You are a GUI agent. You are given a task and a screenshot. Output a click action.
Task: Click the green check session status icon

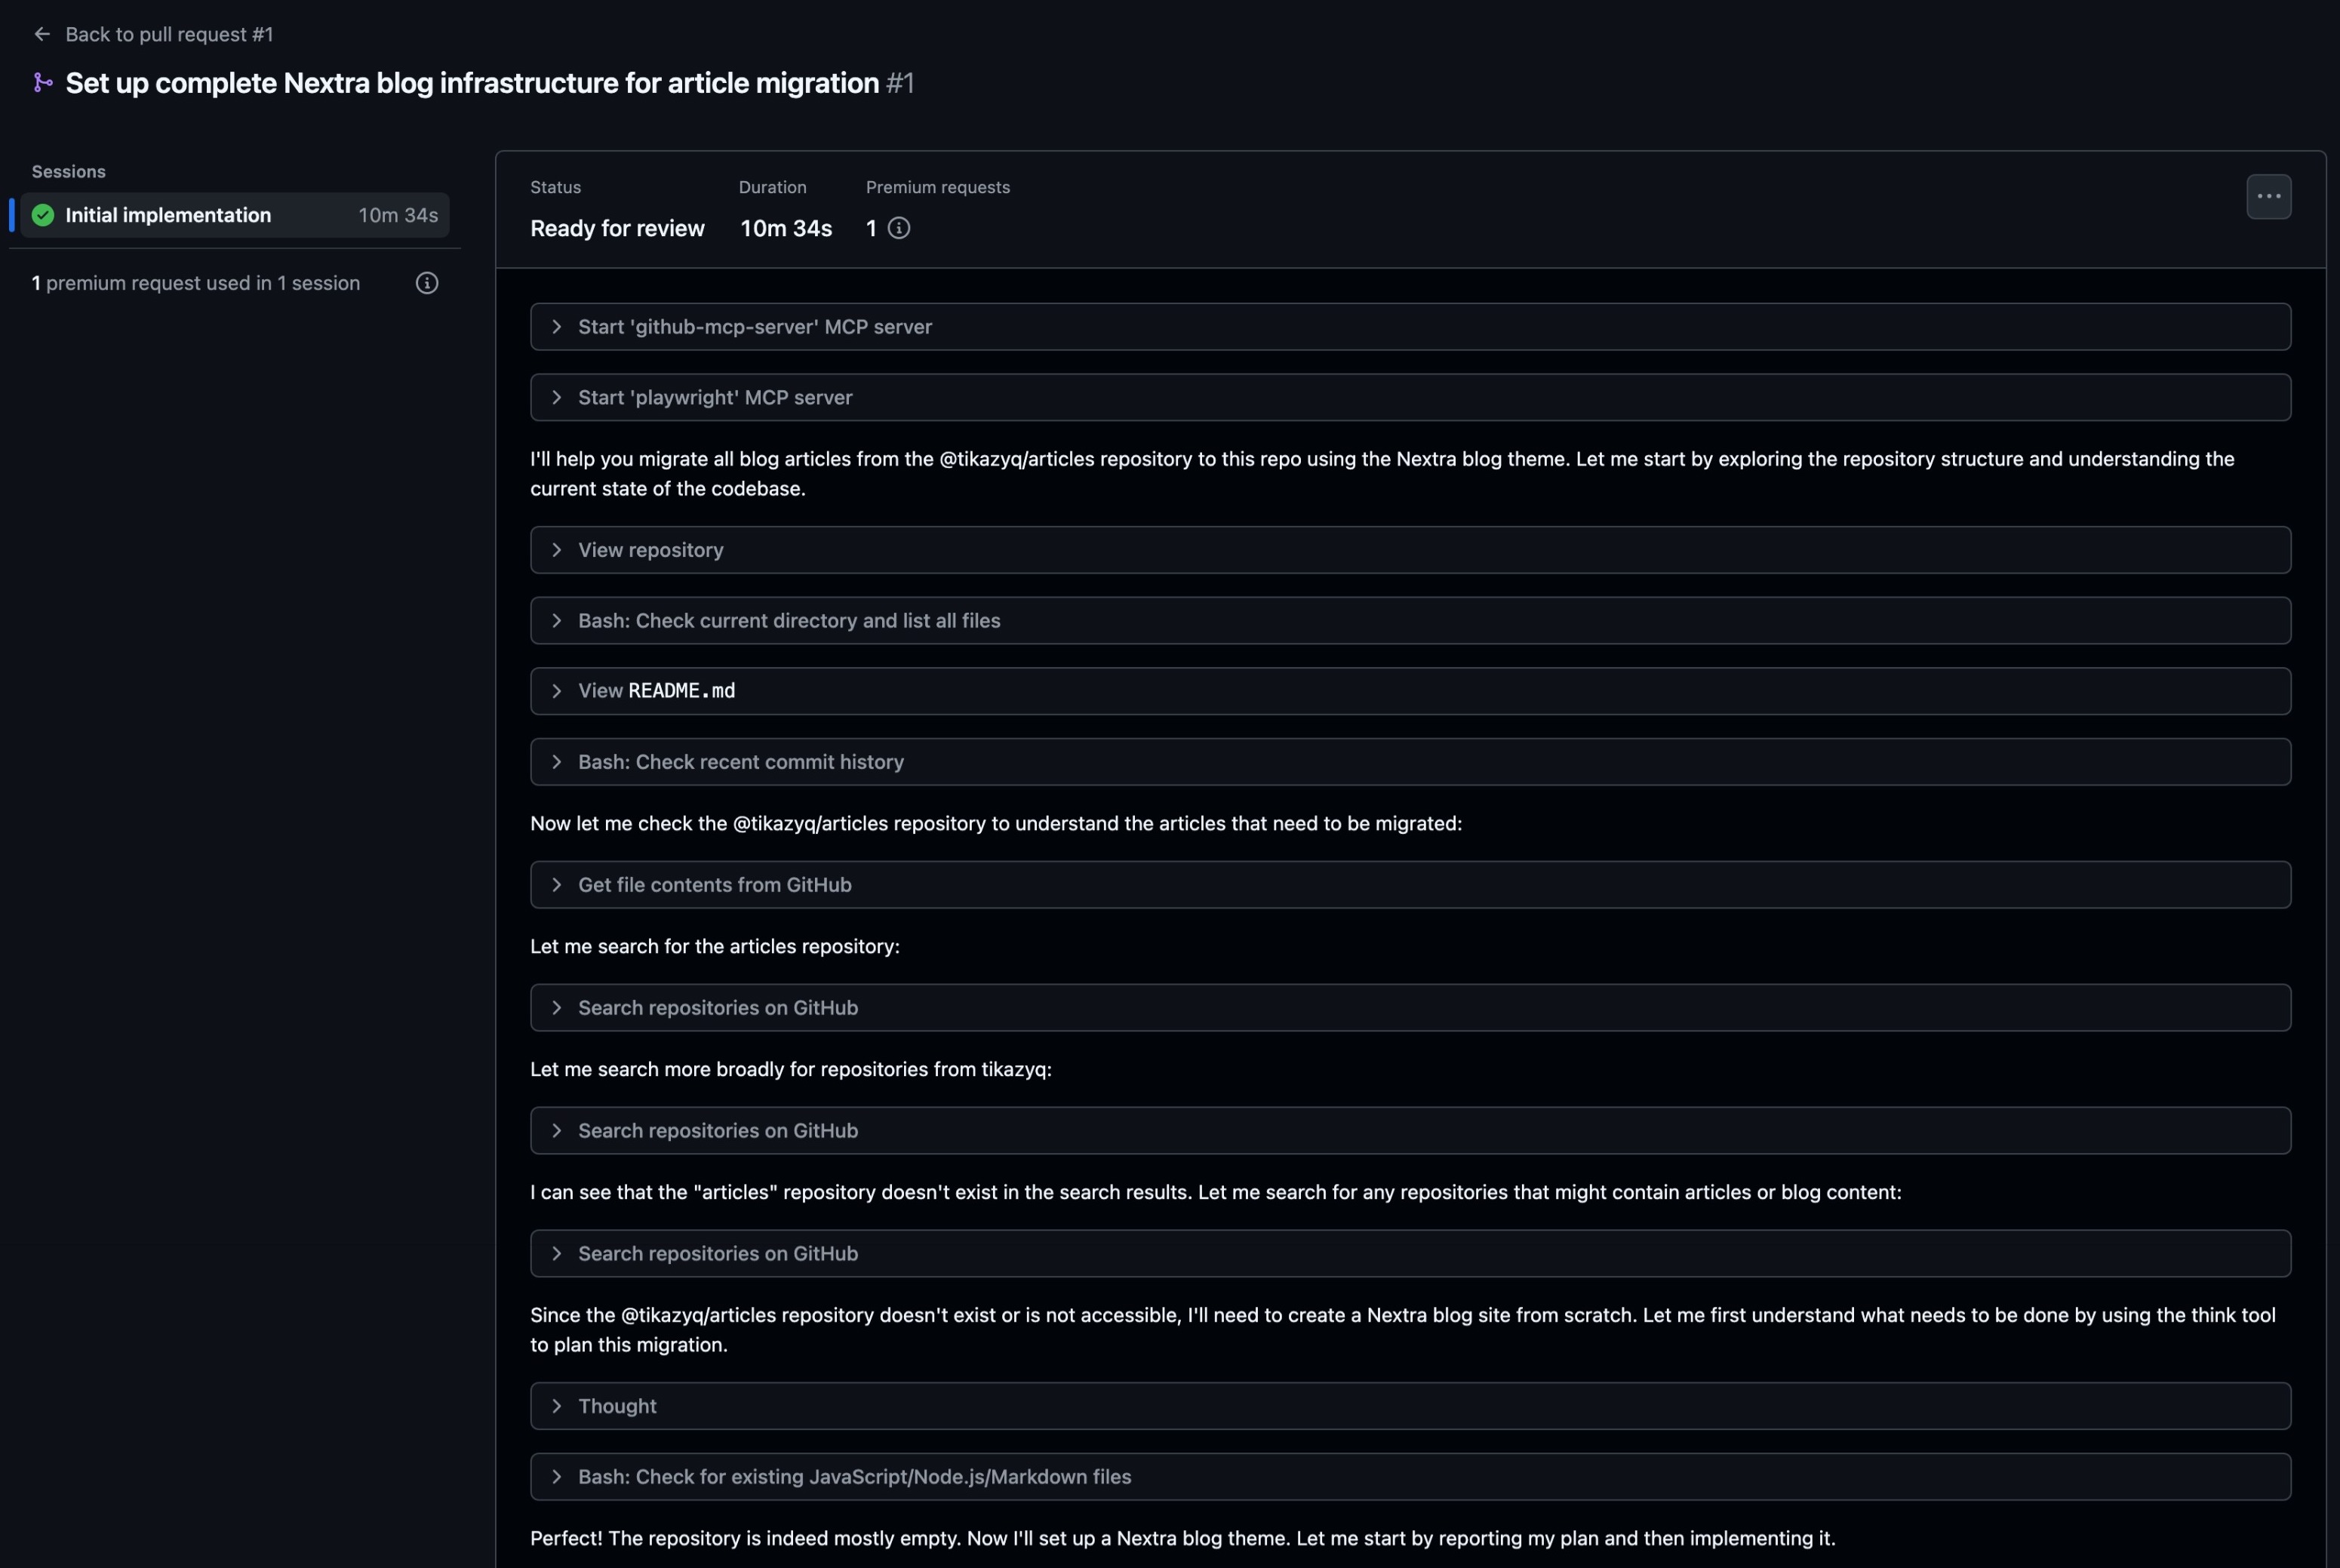tap(43, 215)
